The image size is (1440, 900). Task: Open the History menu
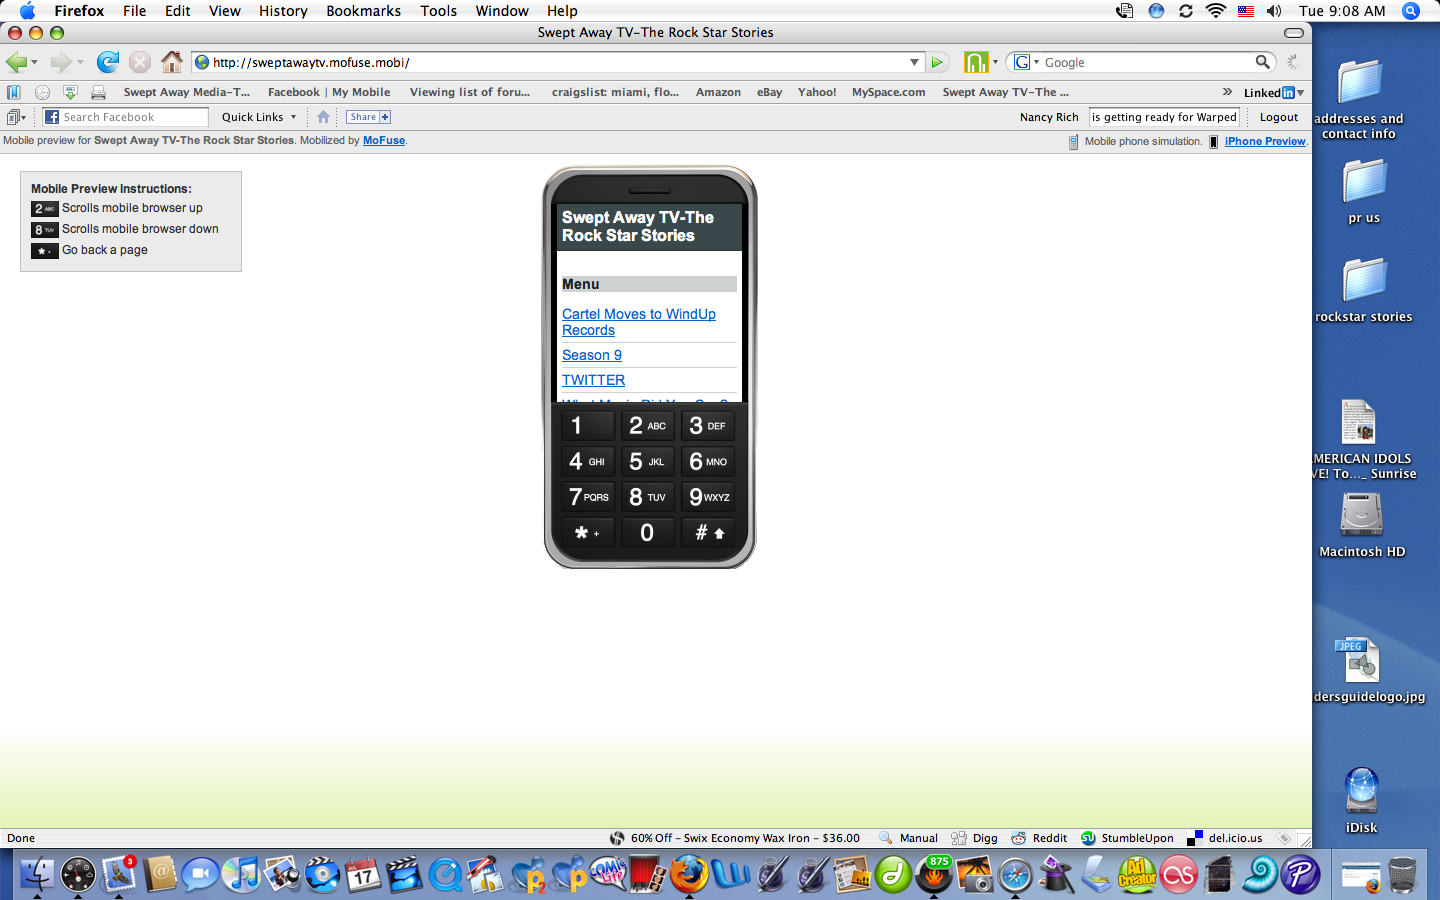point(283,11)
